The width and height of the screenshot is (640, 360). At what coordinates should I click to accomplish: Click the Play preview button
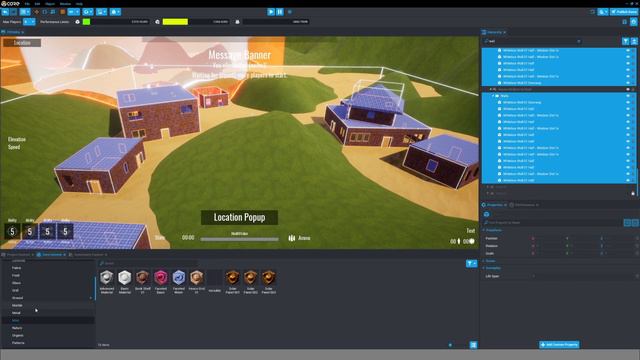click(271, 12)
